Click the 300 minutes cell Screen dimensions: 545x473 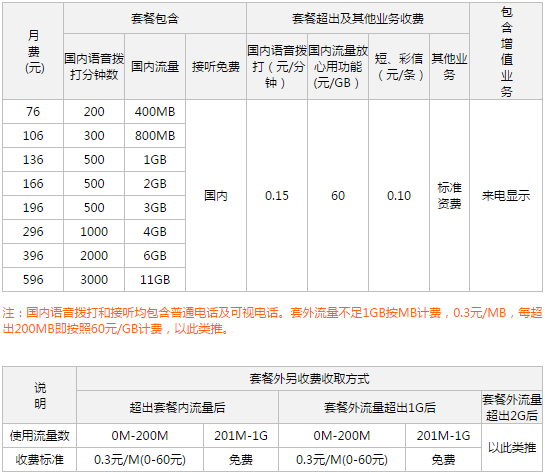coord(94,136)
